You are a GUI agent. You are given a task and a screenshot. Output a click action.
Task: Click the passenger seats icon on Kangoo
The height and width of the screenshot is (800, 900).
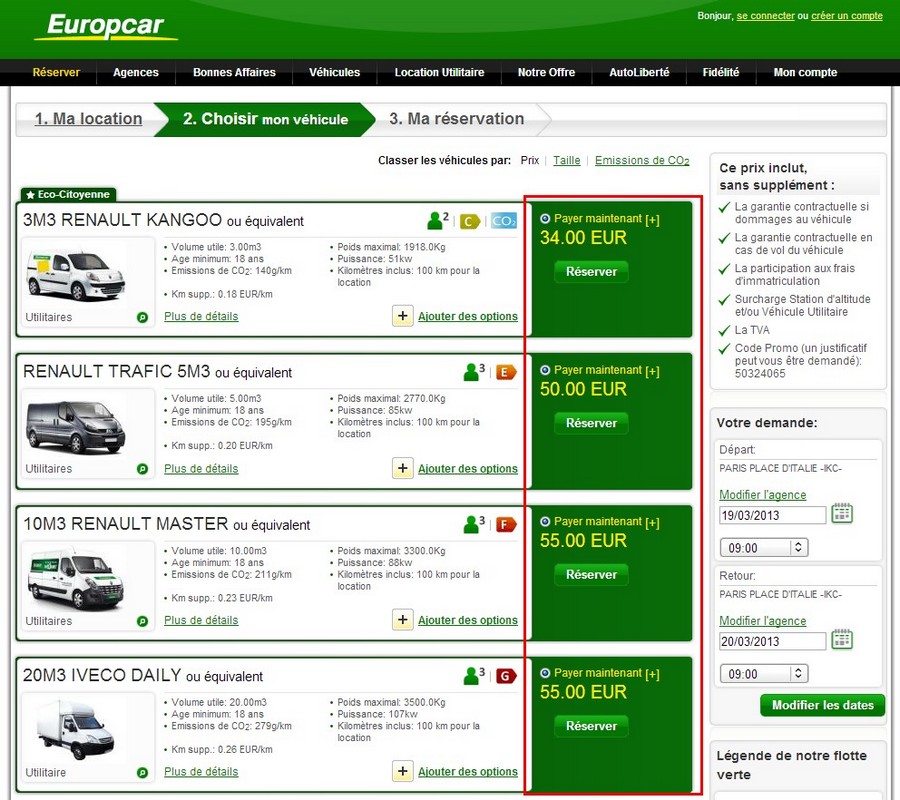pyautogui.click(x=438, y=220)
